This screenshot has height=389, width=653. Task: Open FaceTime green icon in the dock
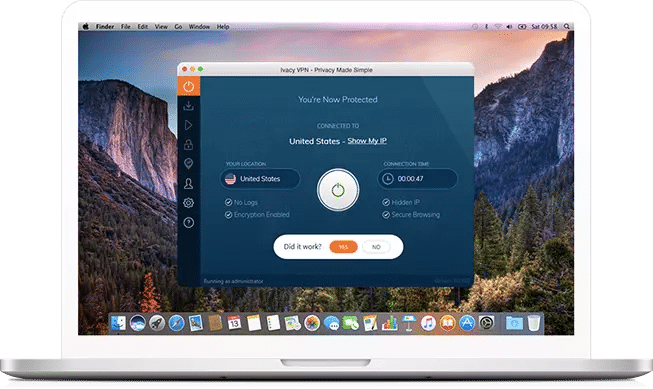click(351, 323)
